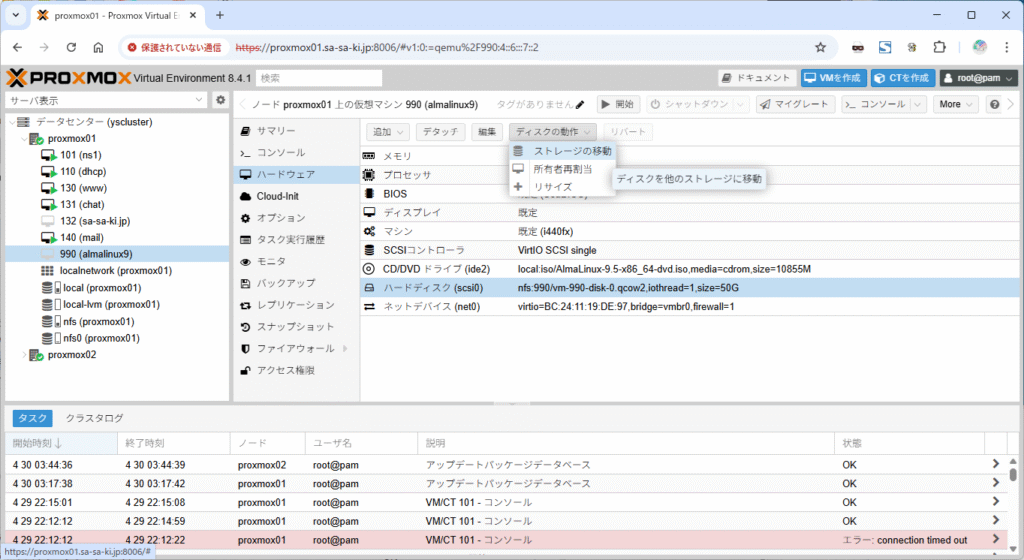Switch to the タスク tab
This screenshot has width=1024, height=560.
tap(33, 418)
